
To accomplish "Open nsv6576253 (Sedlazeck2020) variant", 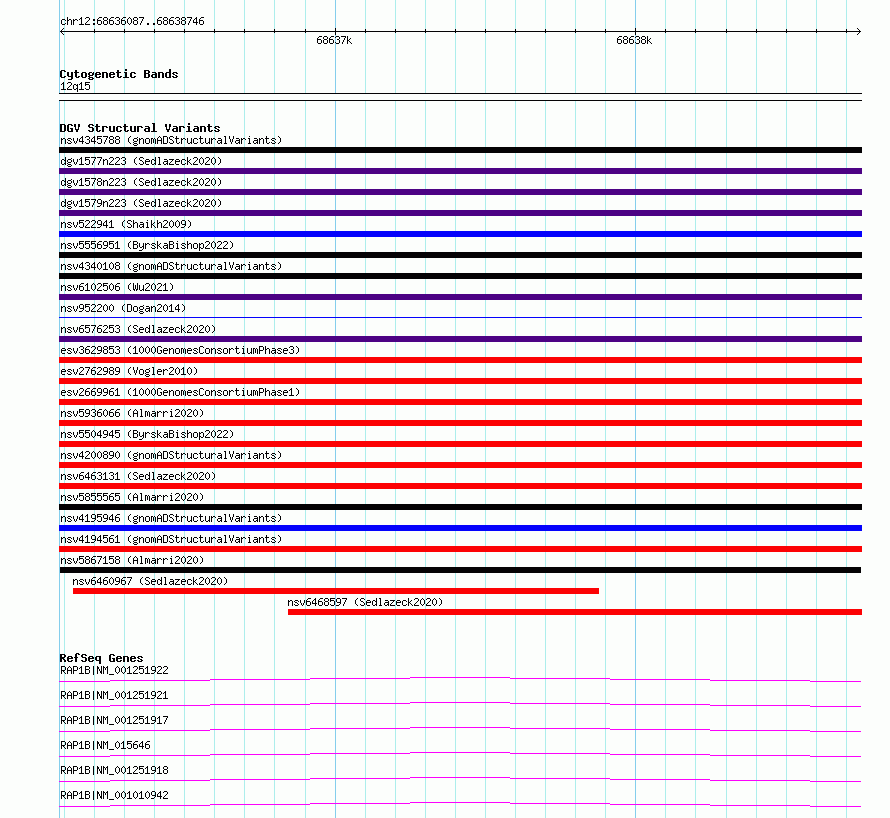I will [138, 329].
